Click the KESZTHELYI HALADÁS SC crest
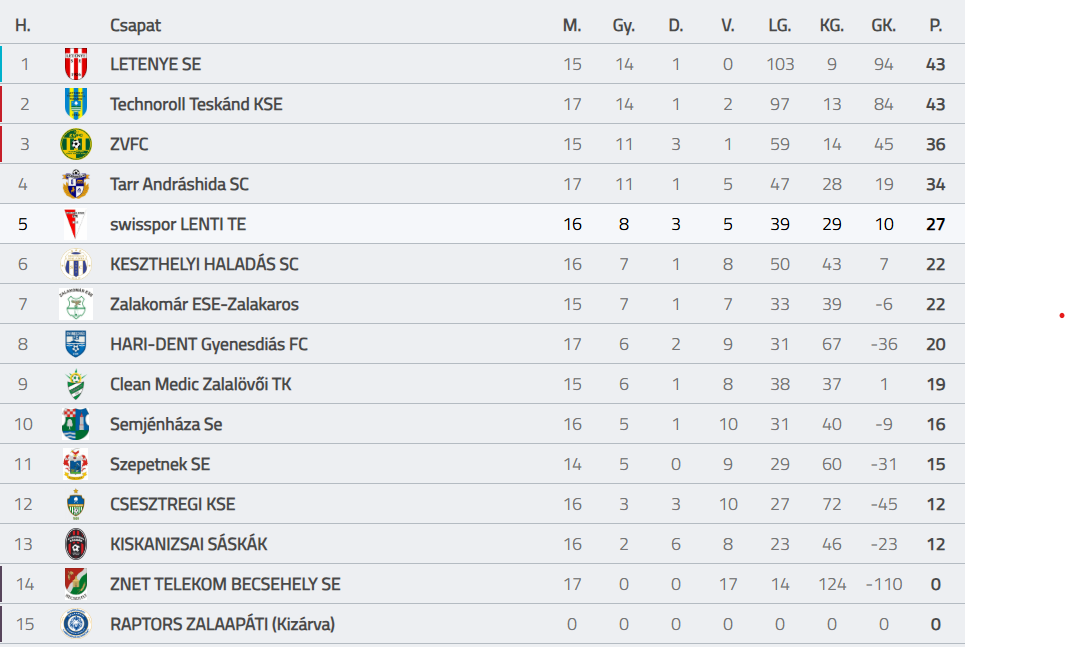 [x=76, y=264]
